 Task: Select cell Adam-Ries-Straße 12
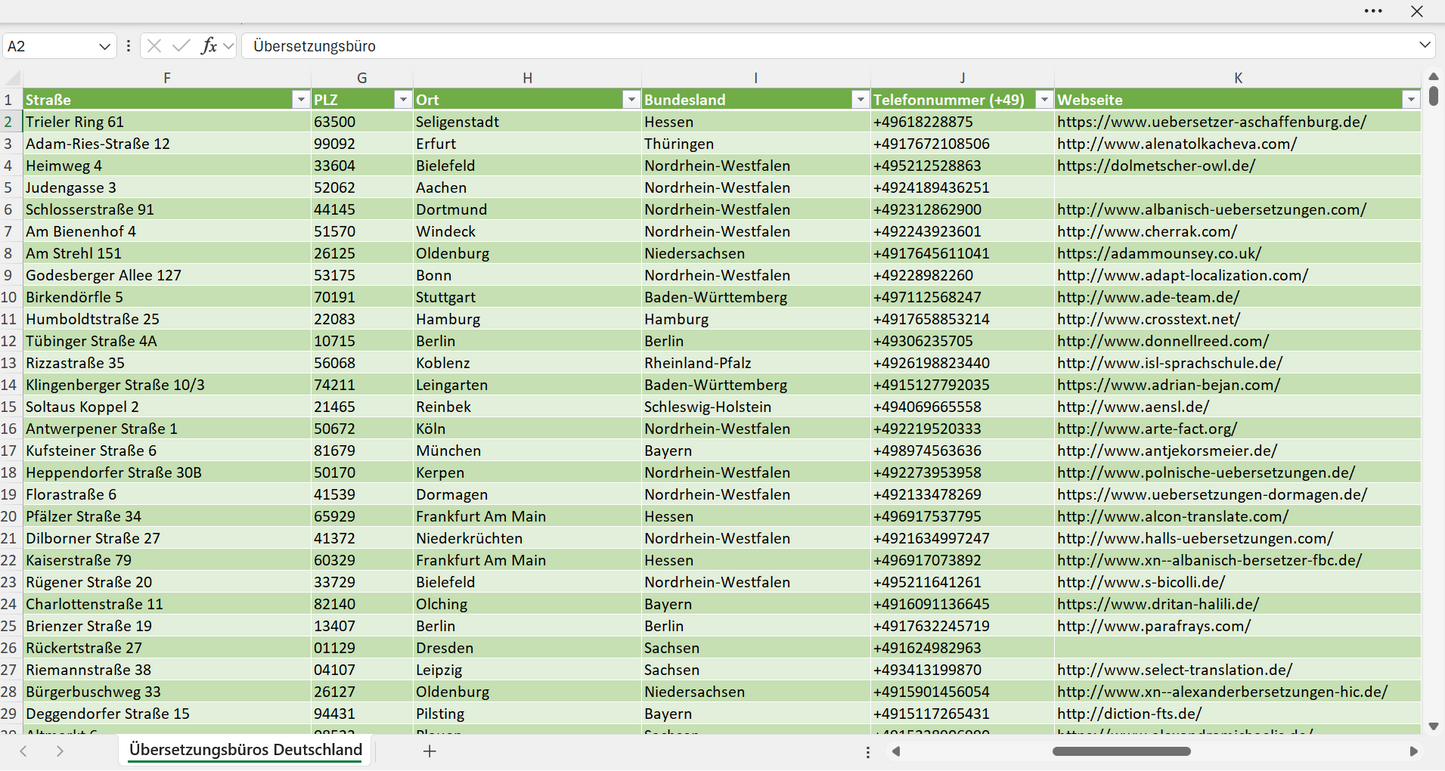(x=167, y=144)
